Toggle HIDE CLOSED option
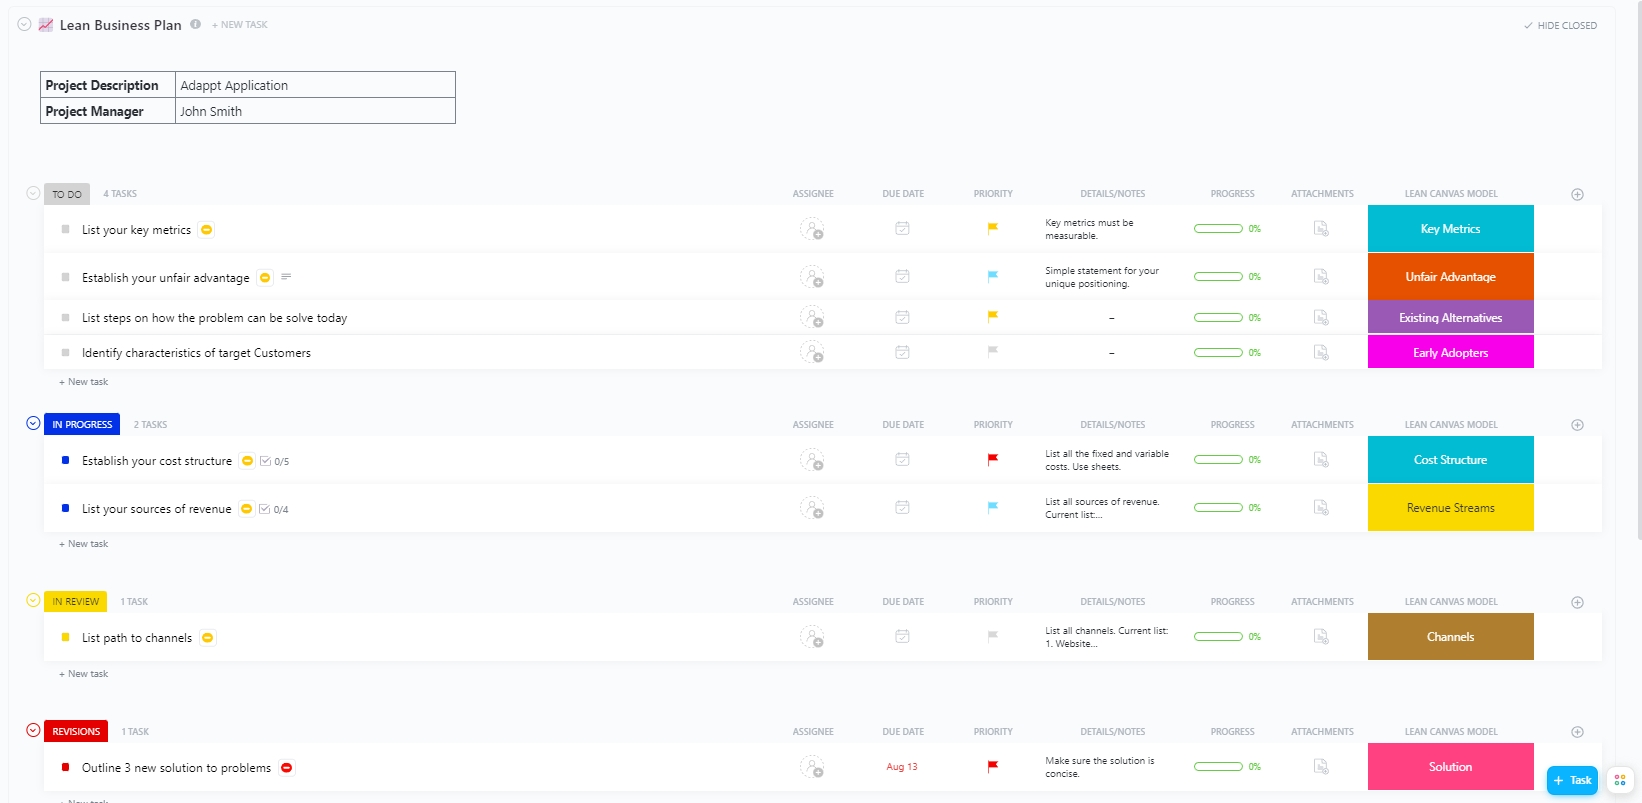Image resolution: width=1642 pixels, height=803 pixels. click(1560, 25)
